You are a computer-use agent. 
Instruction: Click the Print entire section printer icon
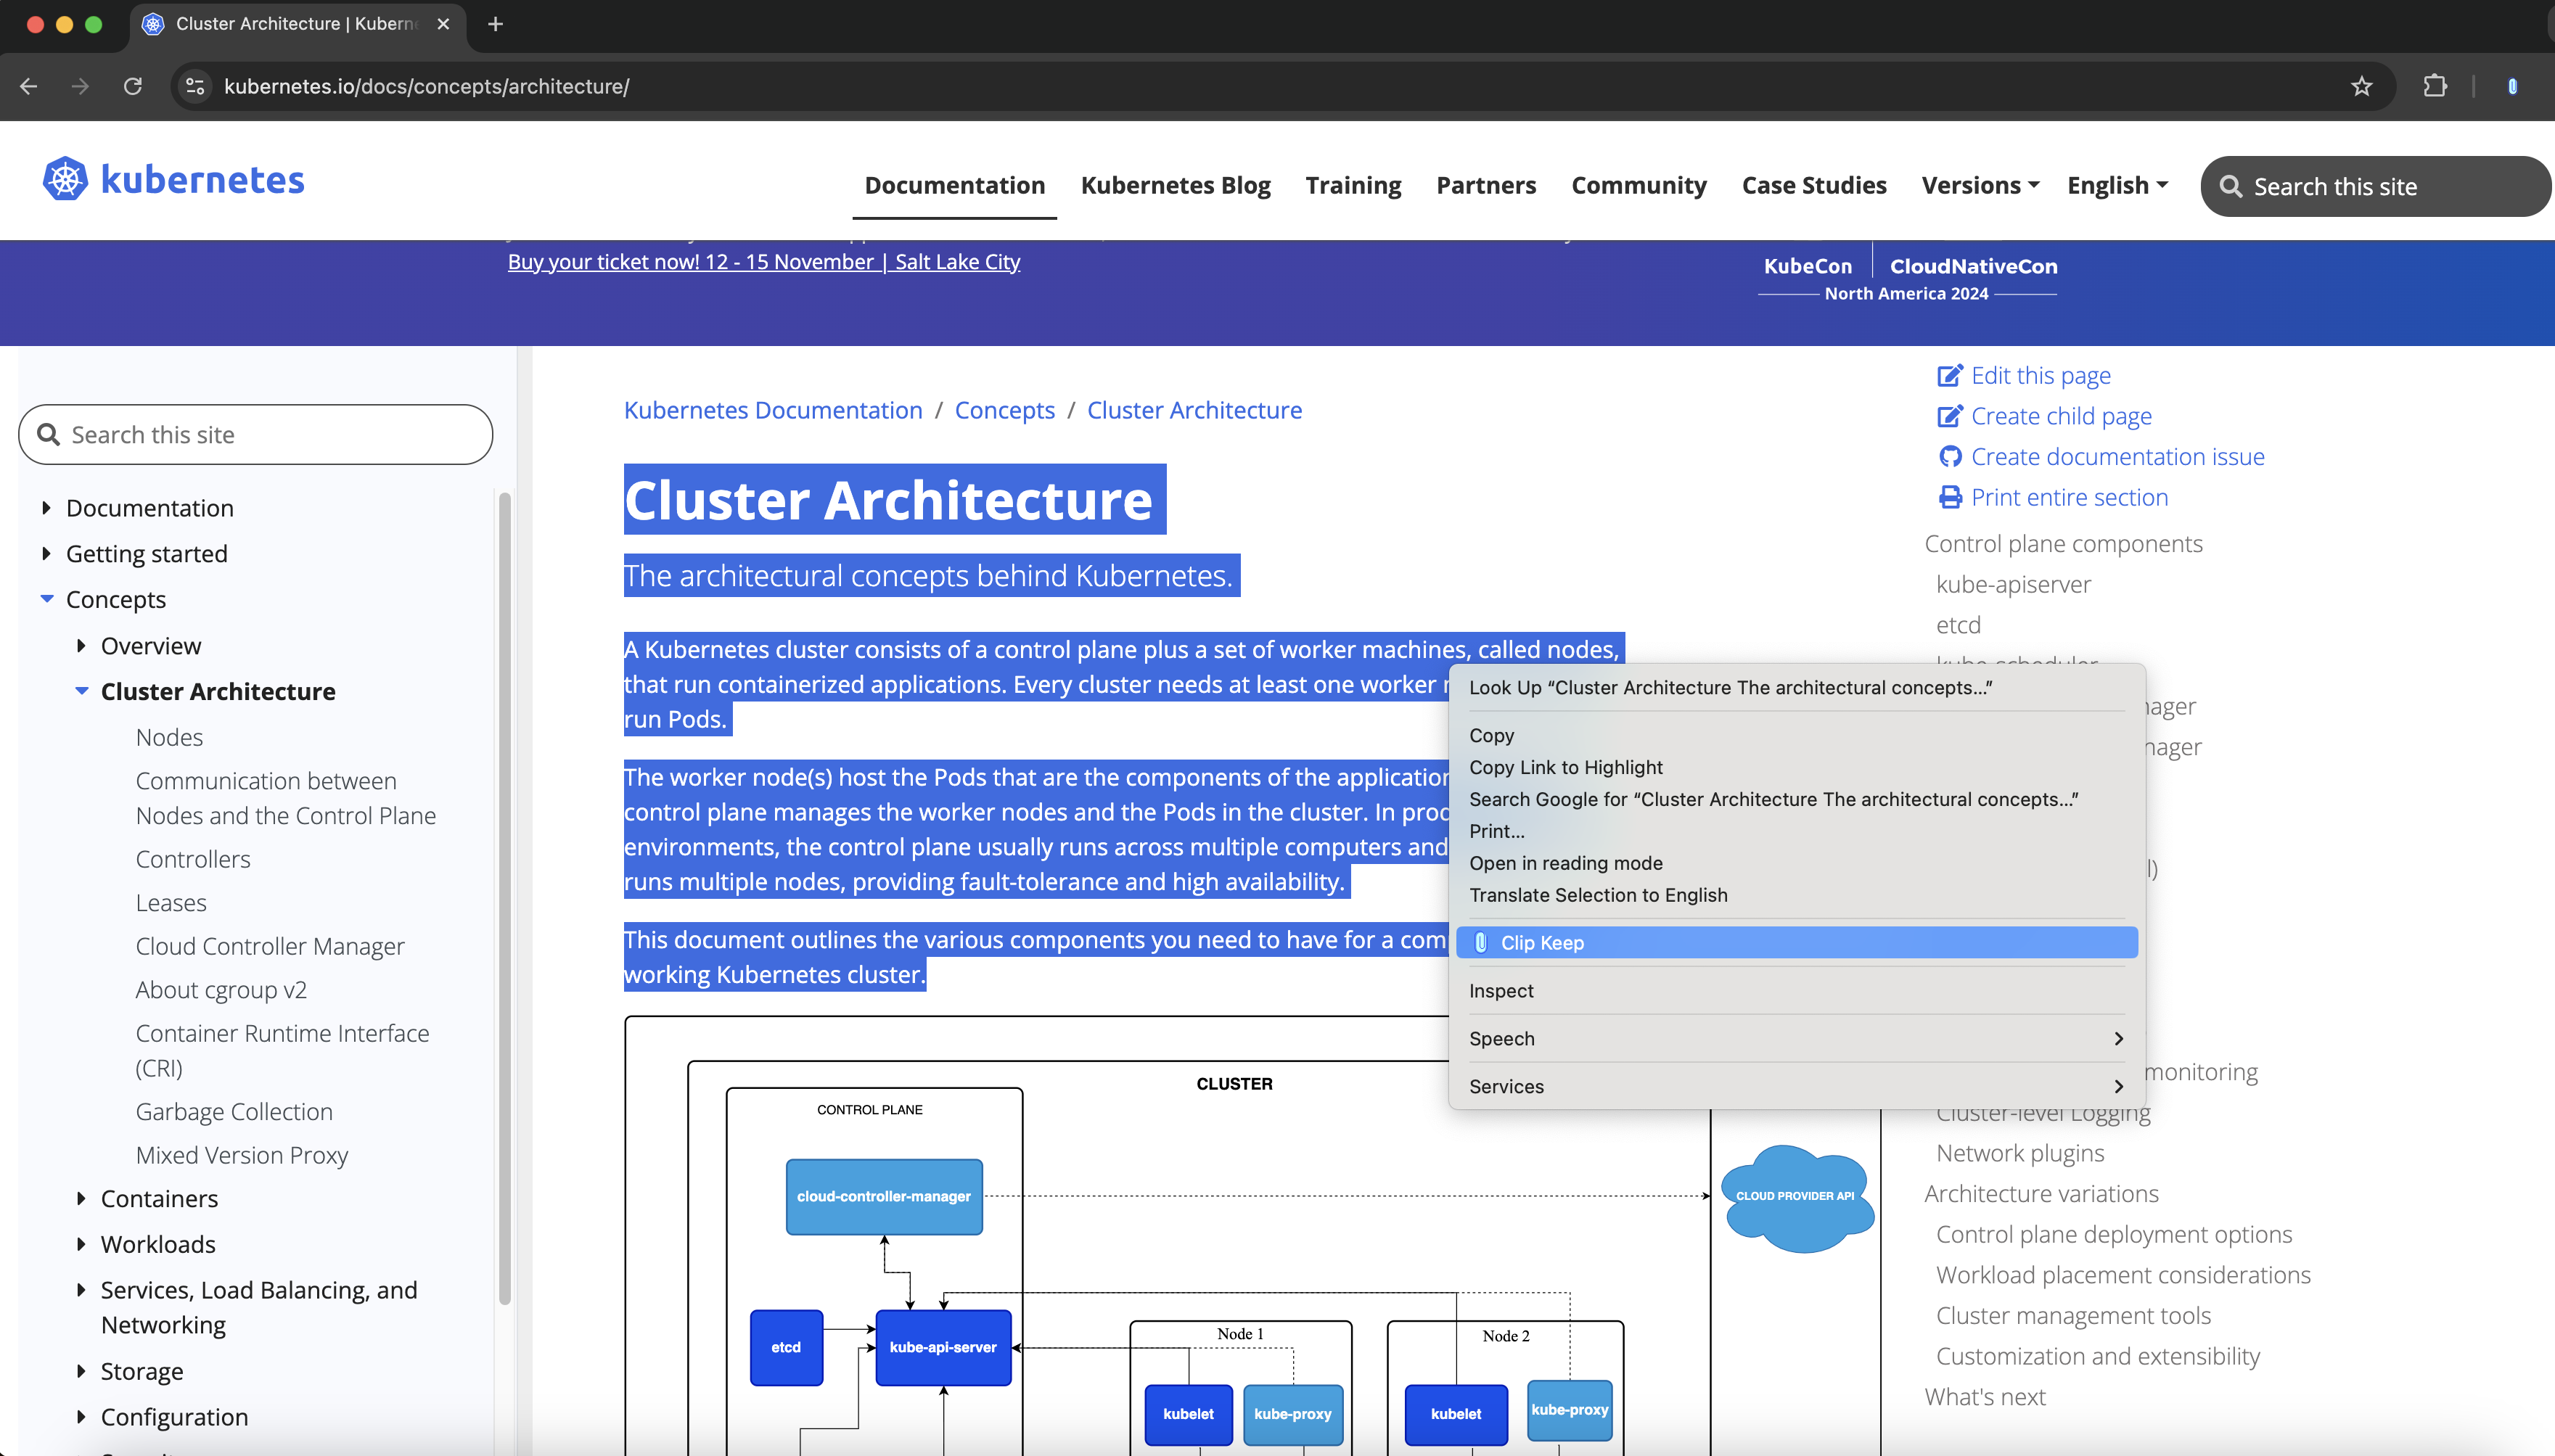point(1950,497)
